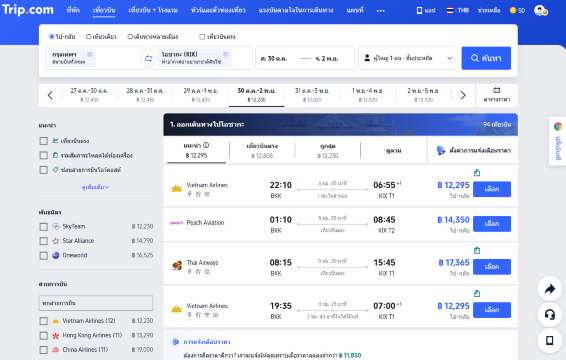
Task: Open the departure date 30 Oct field
Action: coord(274,58)
